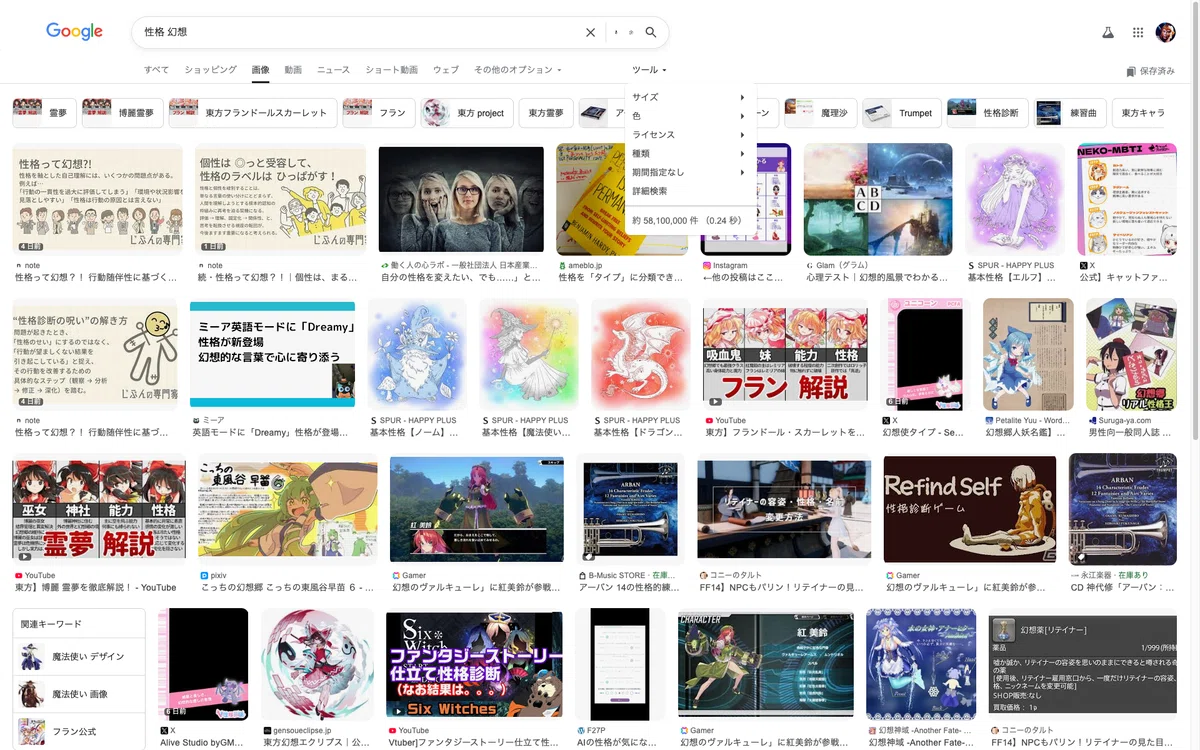Expand the 種類 submenu
The width and height of the screenshot is (1200, 750).
(x=690, y=154)
